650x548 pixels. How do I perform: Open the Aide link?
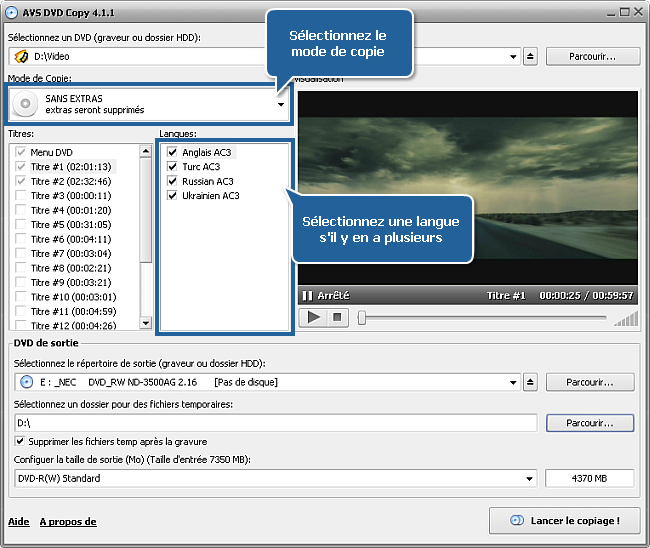coord(19,521)
